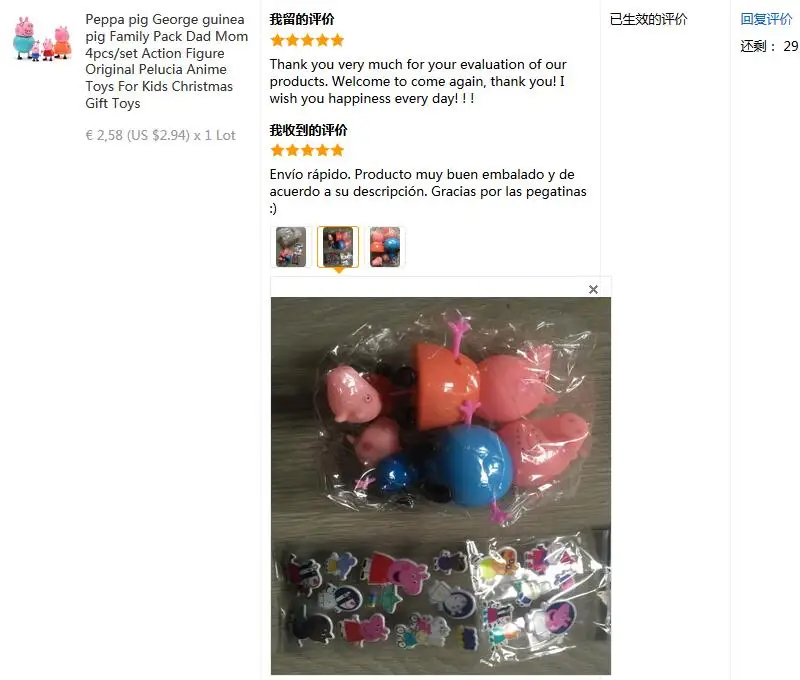The height and width of the screenshot is (680, 800).
Task: Click the 已生效的评价 status text
Action: coord(648,19)
